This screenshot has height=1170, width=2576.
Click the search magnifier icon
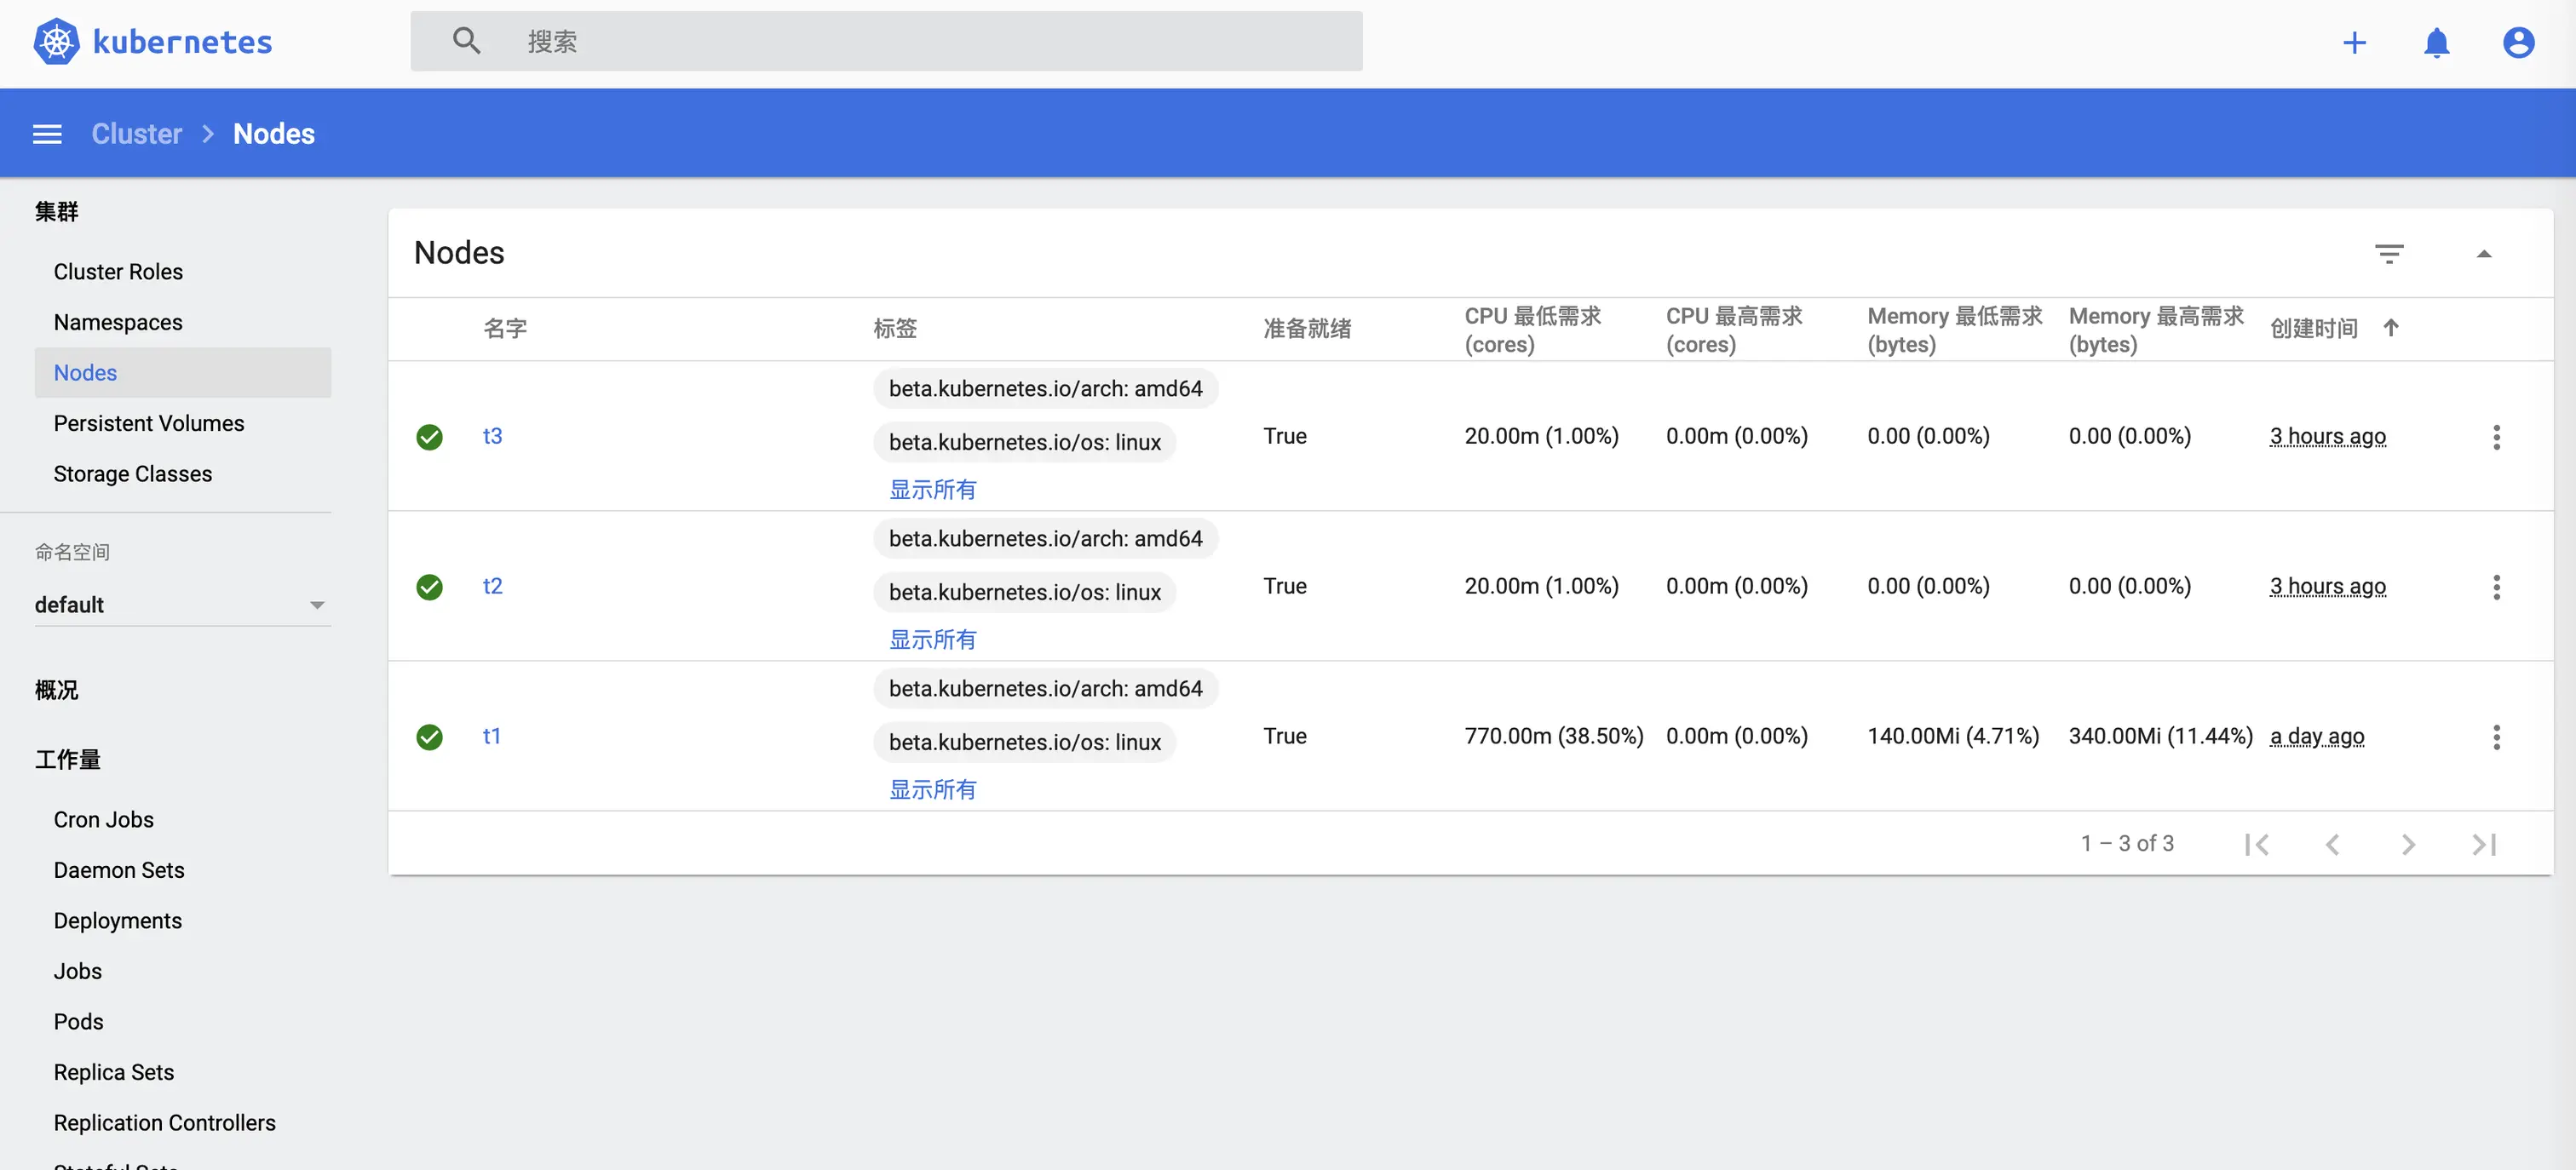click(x=466, y=41)
